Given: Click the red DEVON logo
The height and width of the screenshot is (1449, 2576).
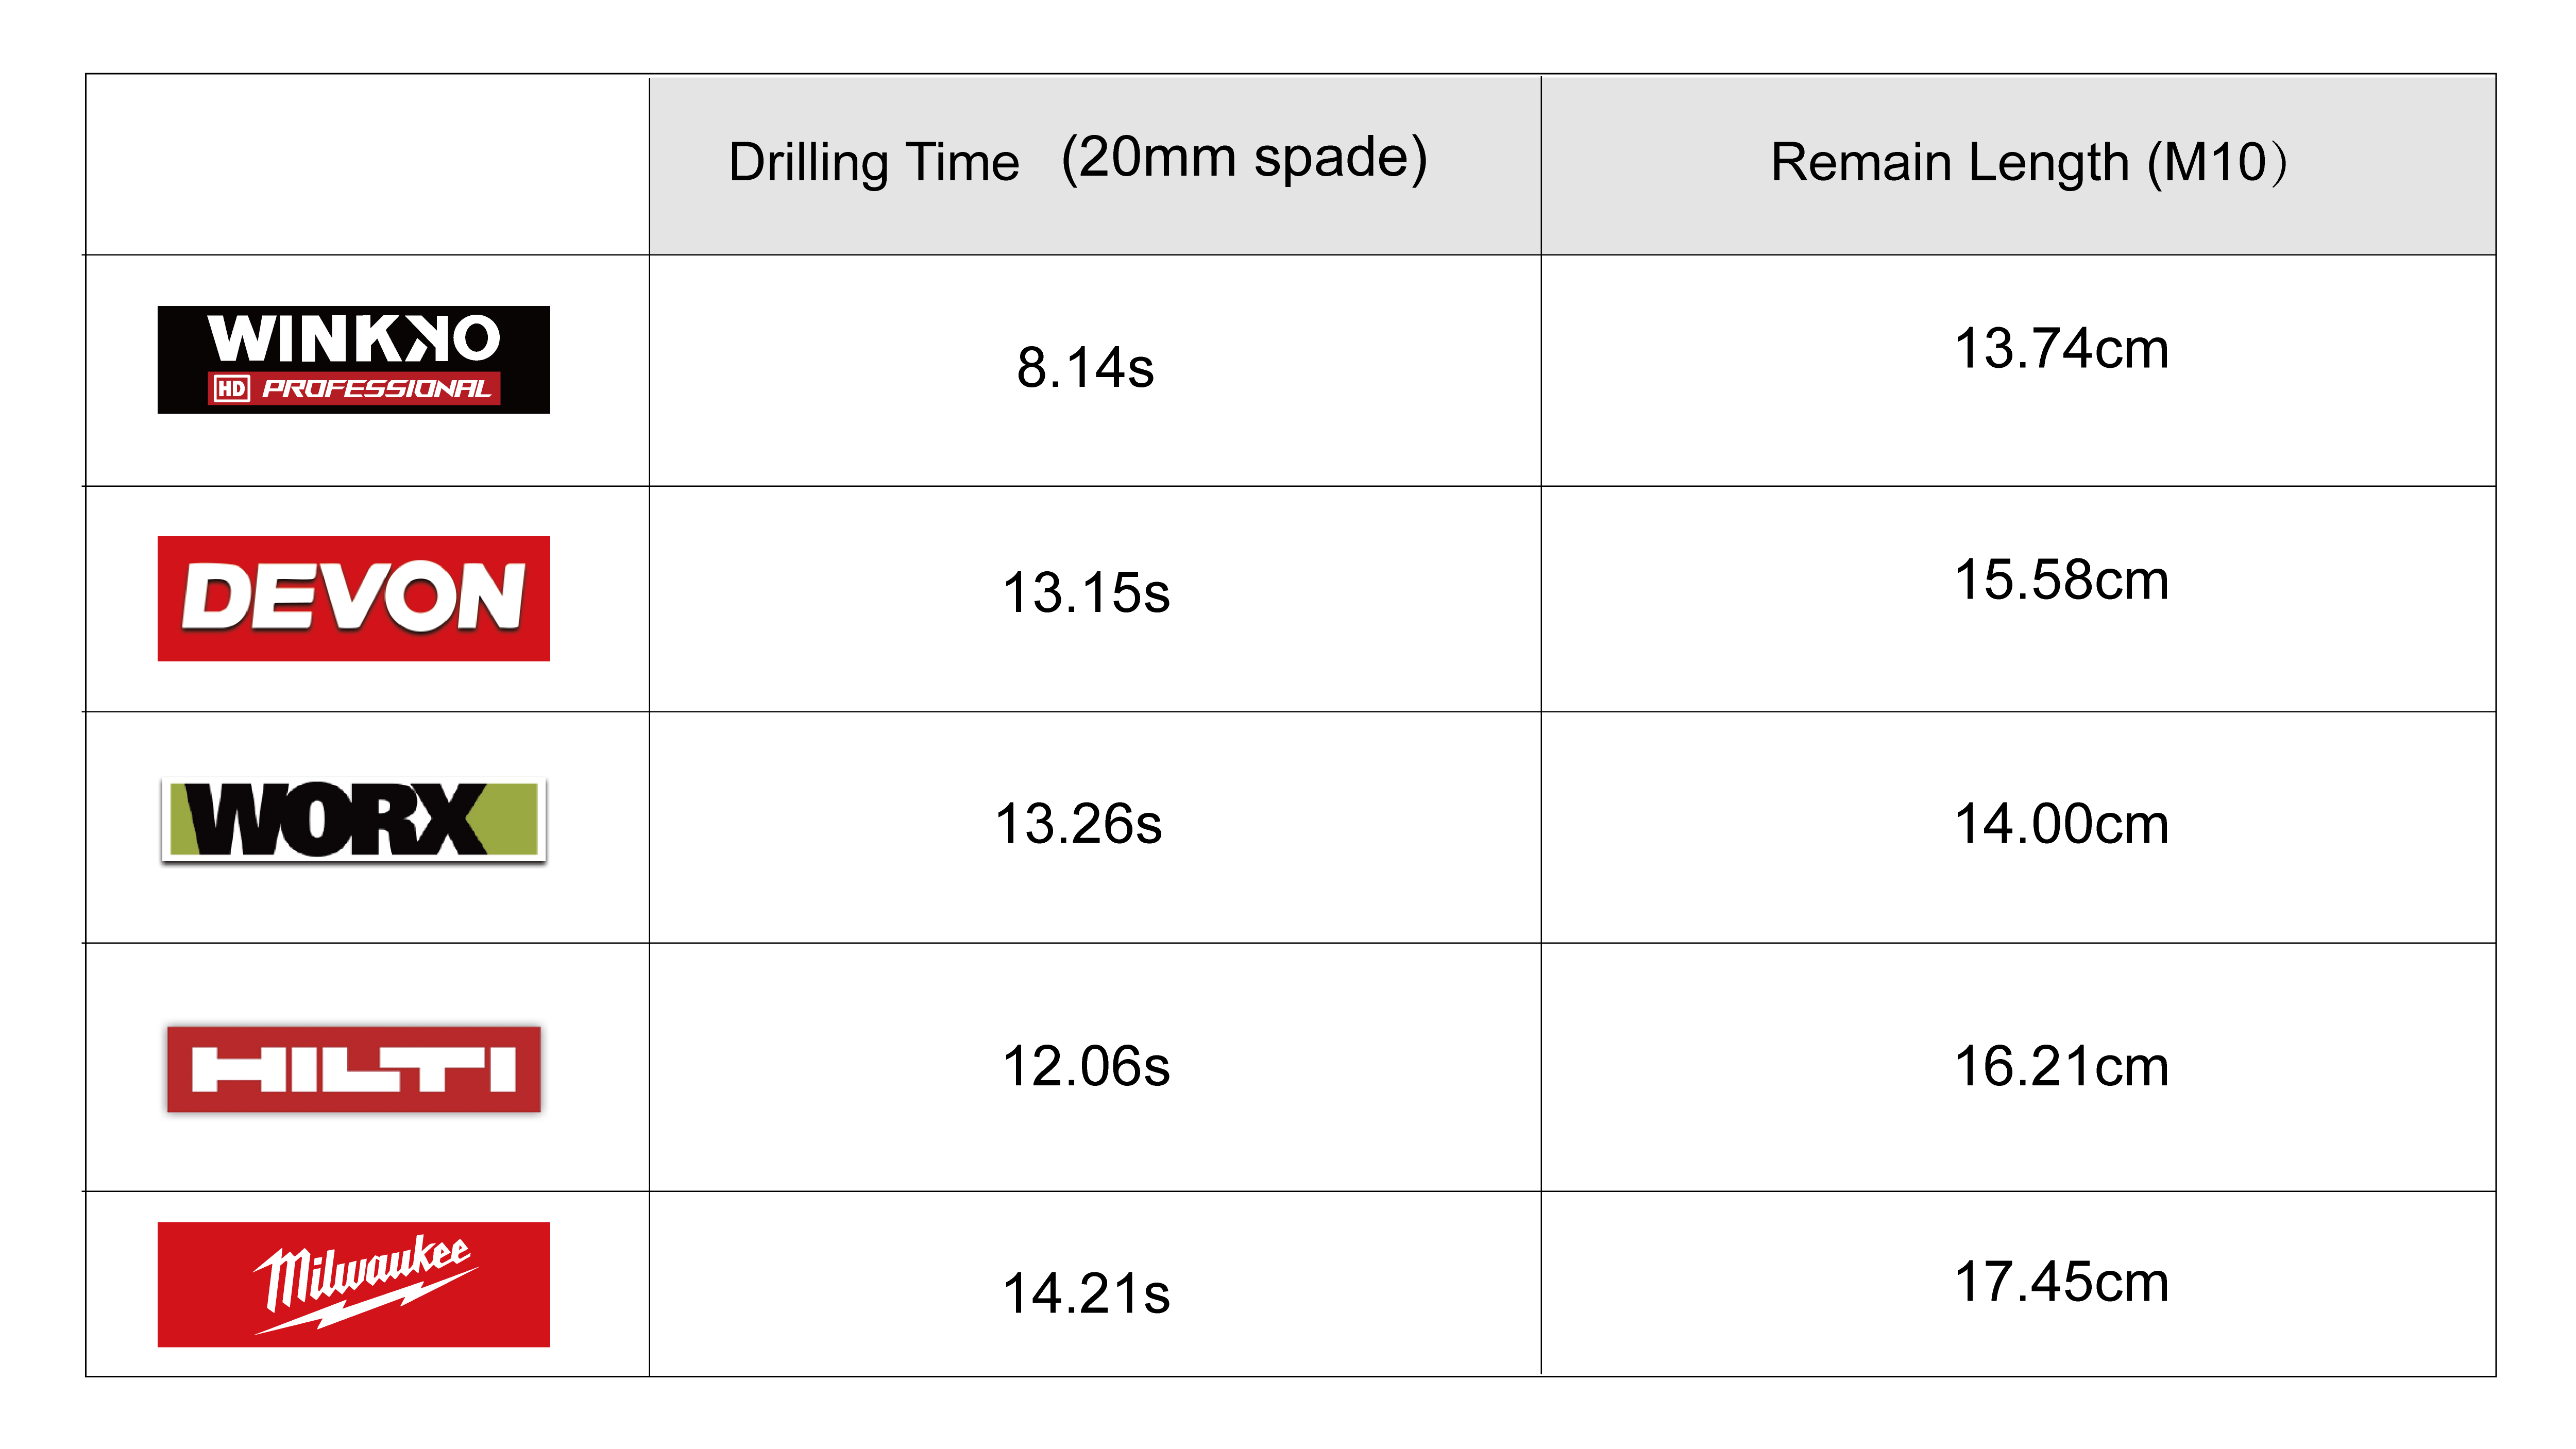Looking at the screenshot, I should point(353,598).
